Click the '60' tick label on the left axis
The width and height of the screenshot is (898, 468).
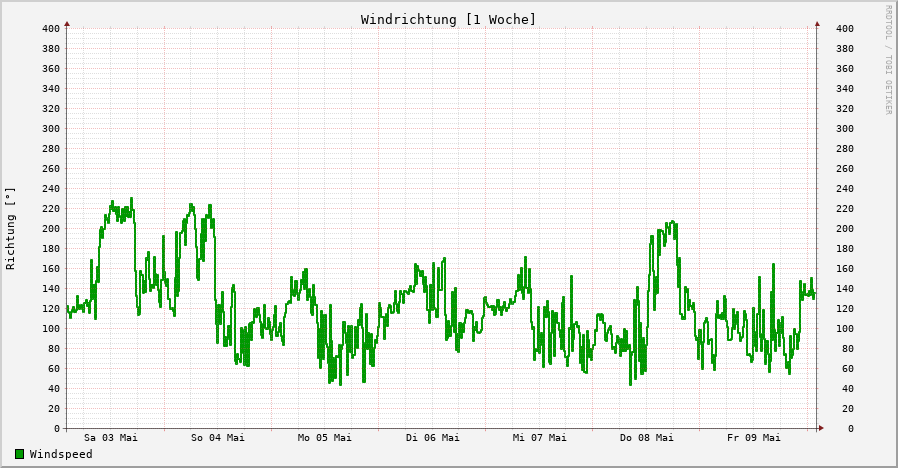54,369
